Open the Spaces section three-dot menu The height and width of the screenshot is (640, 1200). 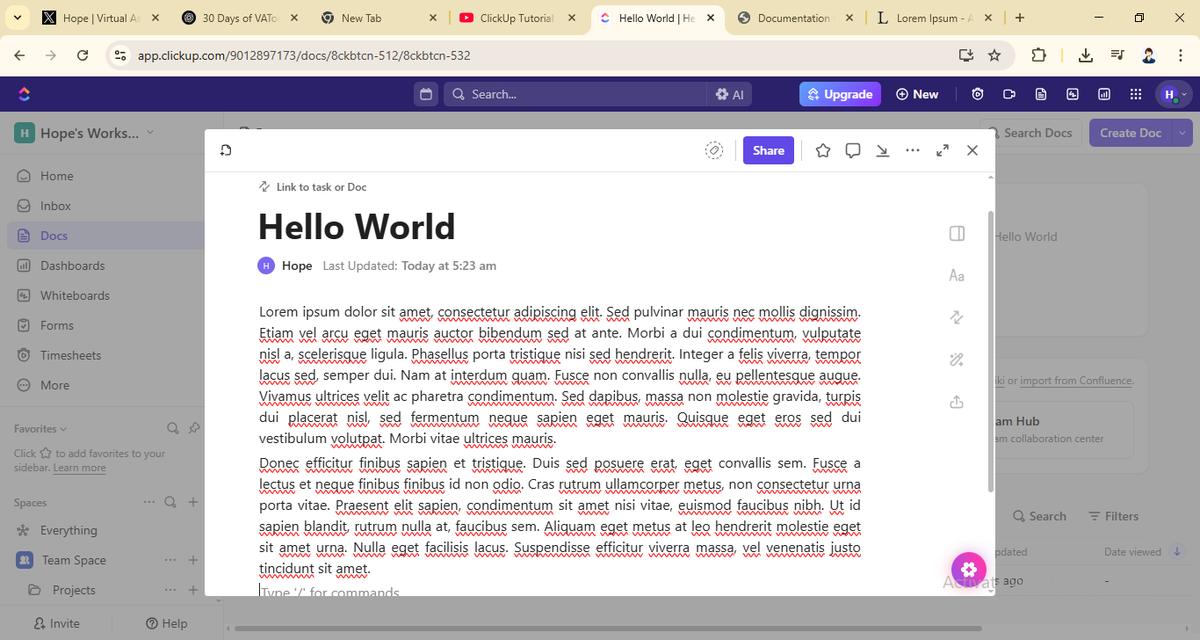coord(149,502)
